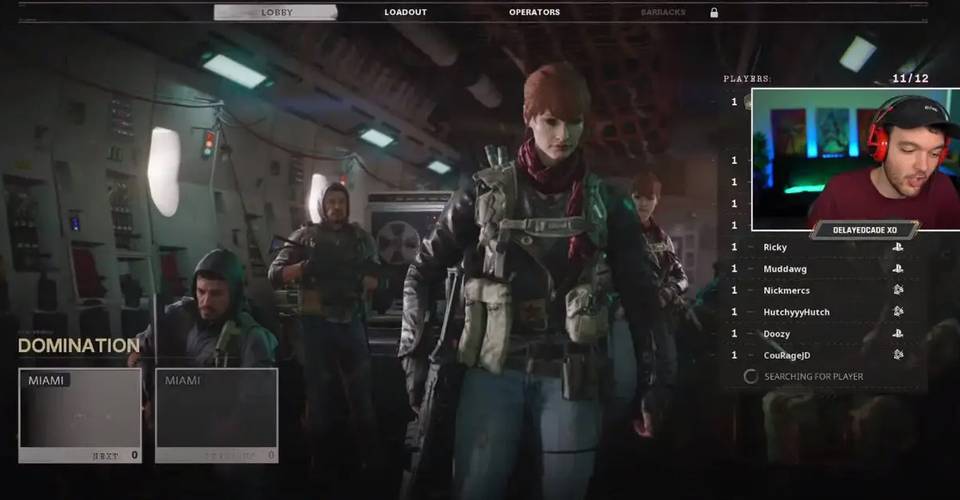Click Battle.net platform icon beside HutchyyyHutch
Screen dimensions: 960x500
898,312
